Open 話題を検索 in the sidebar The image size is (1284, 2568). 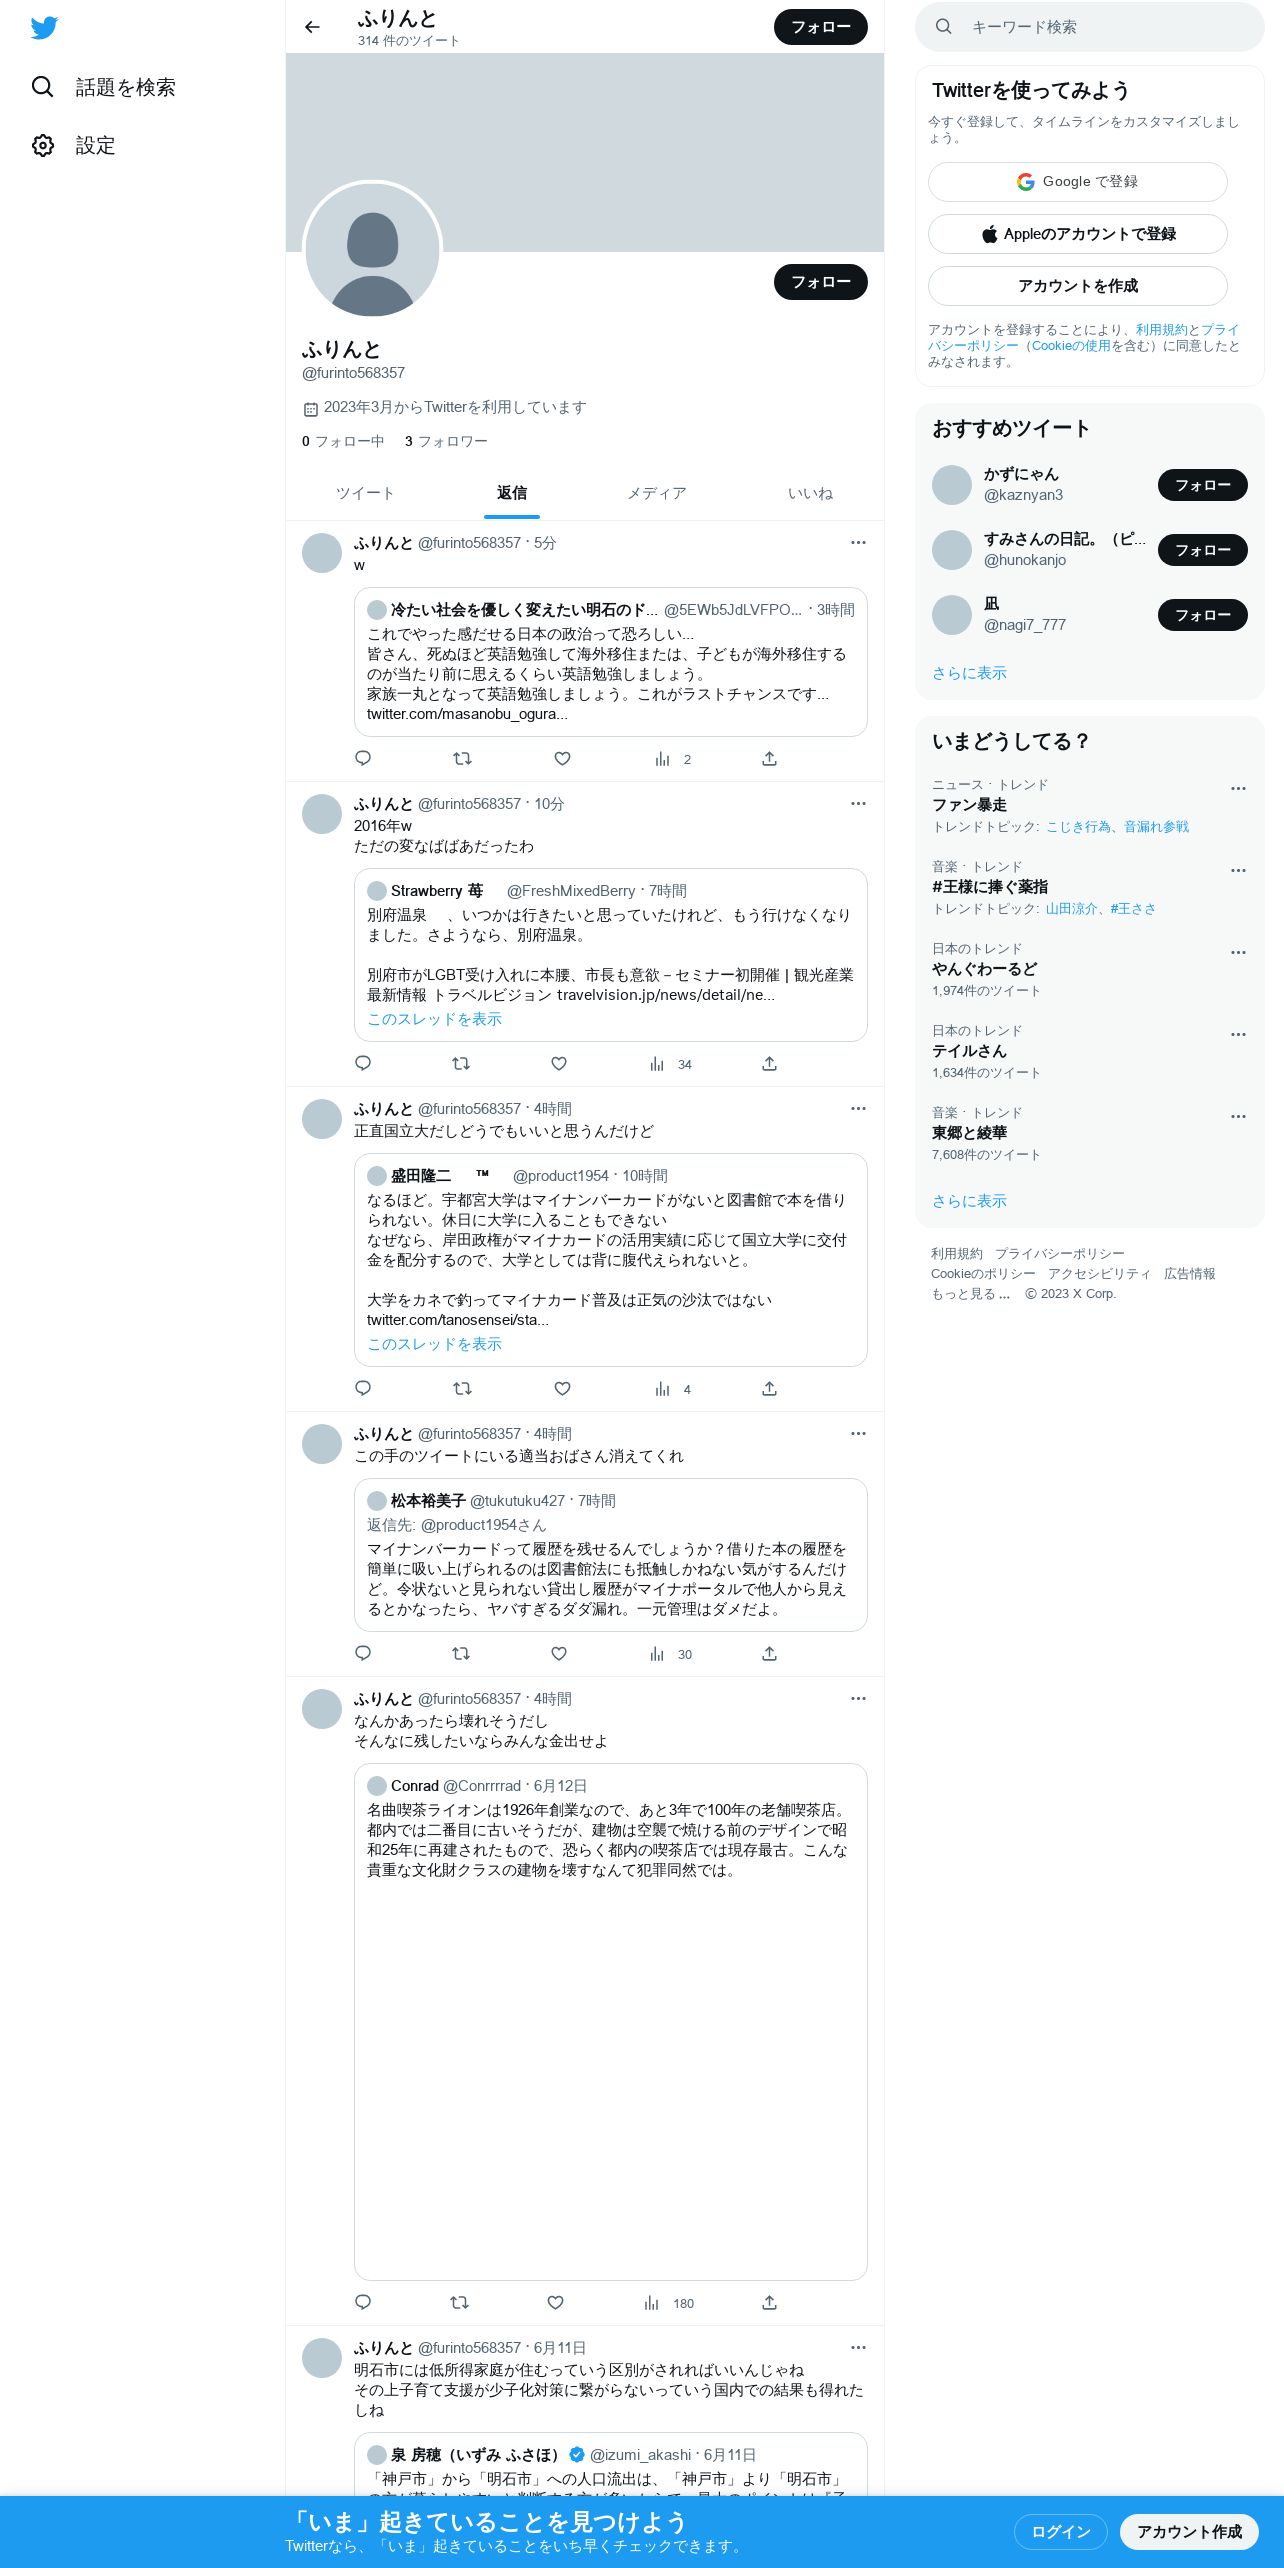point(103,87)
